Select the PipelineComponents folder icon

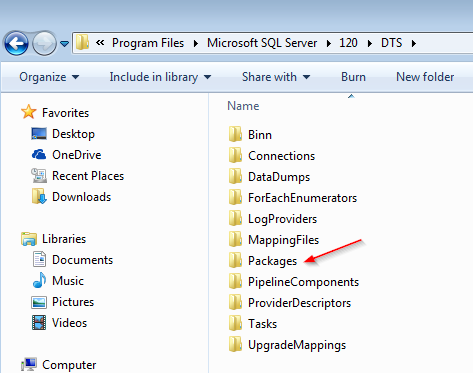(x=235, y=281)
